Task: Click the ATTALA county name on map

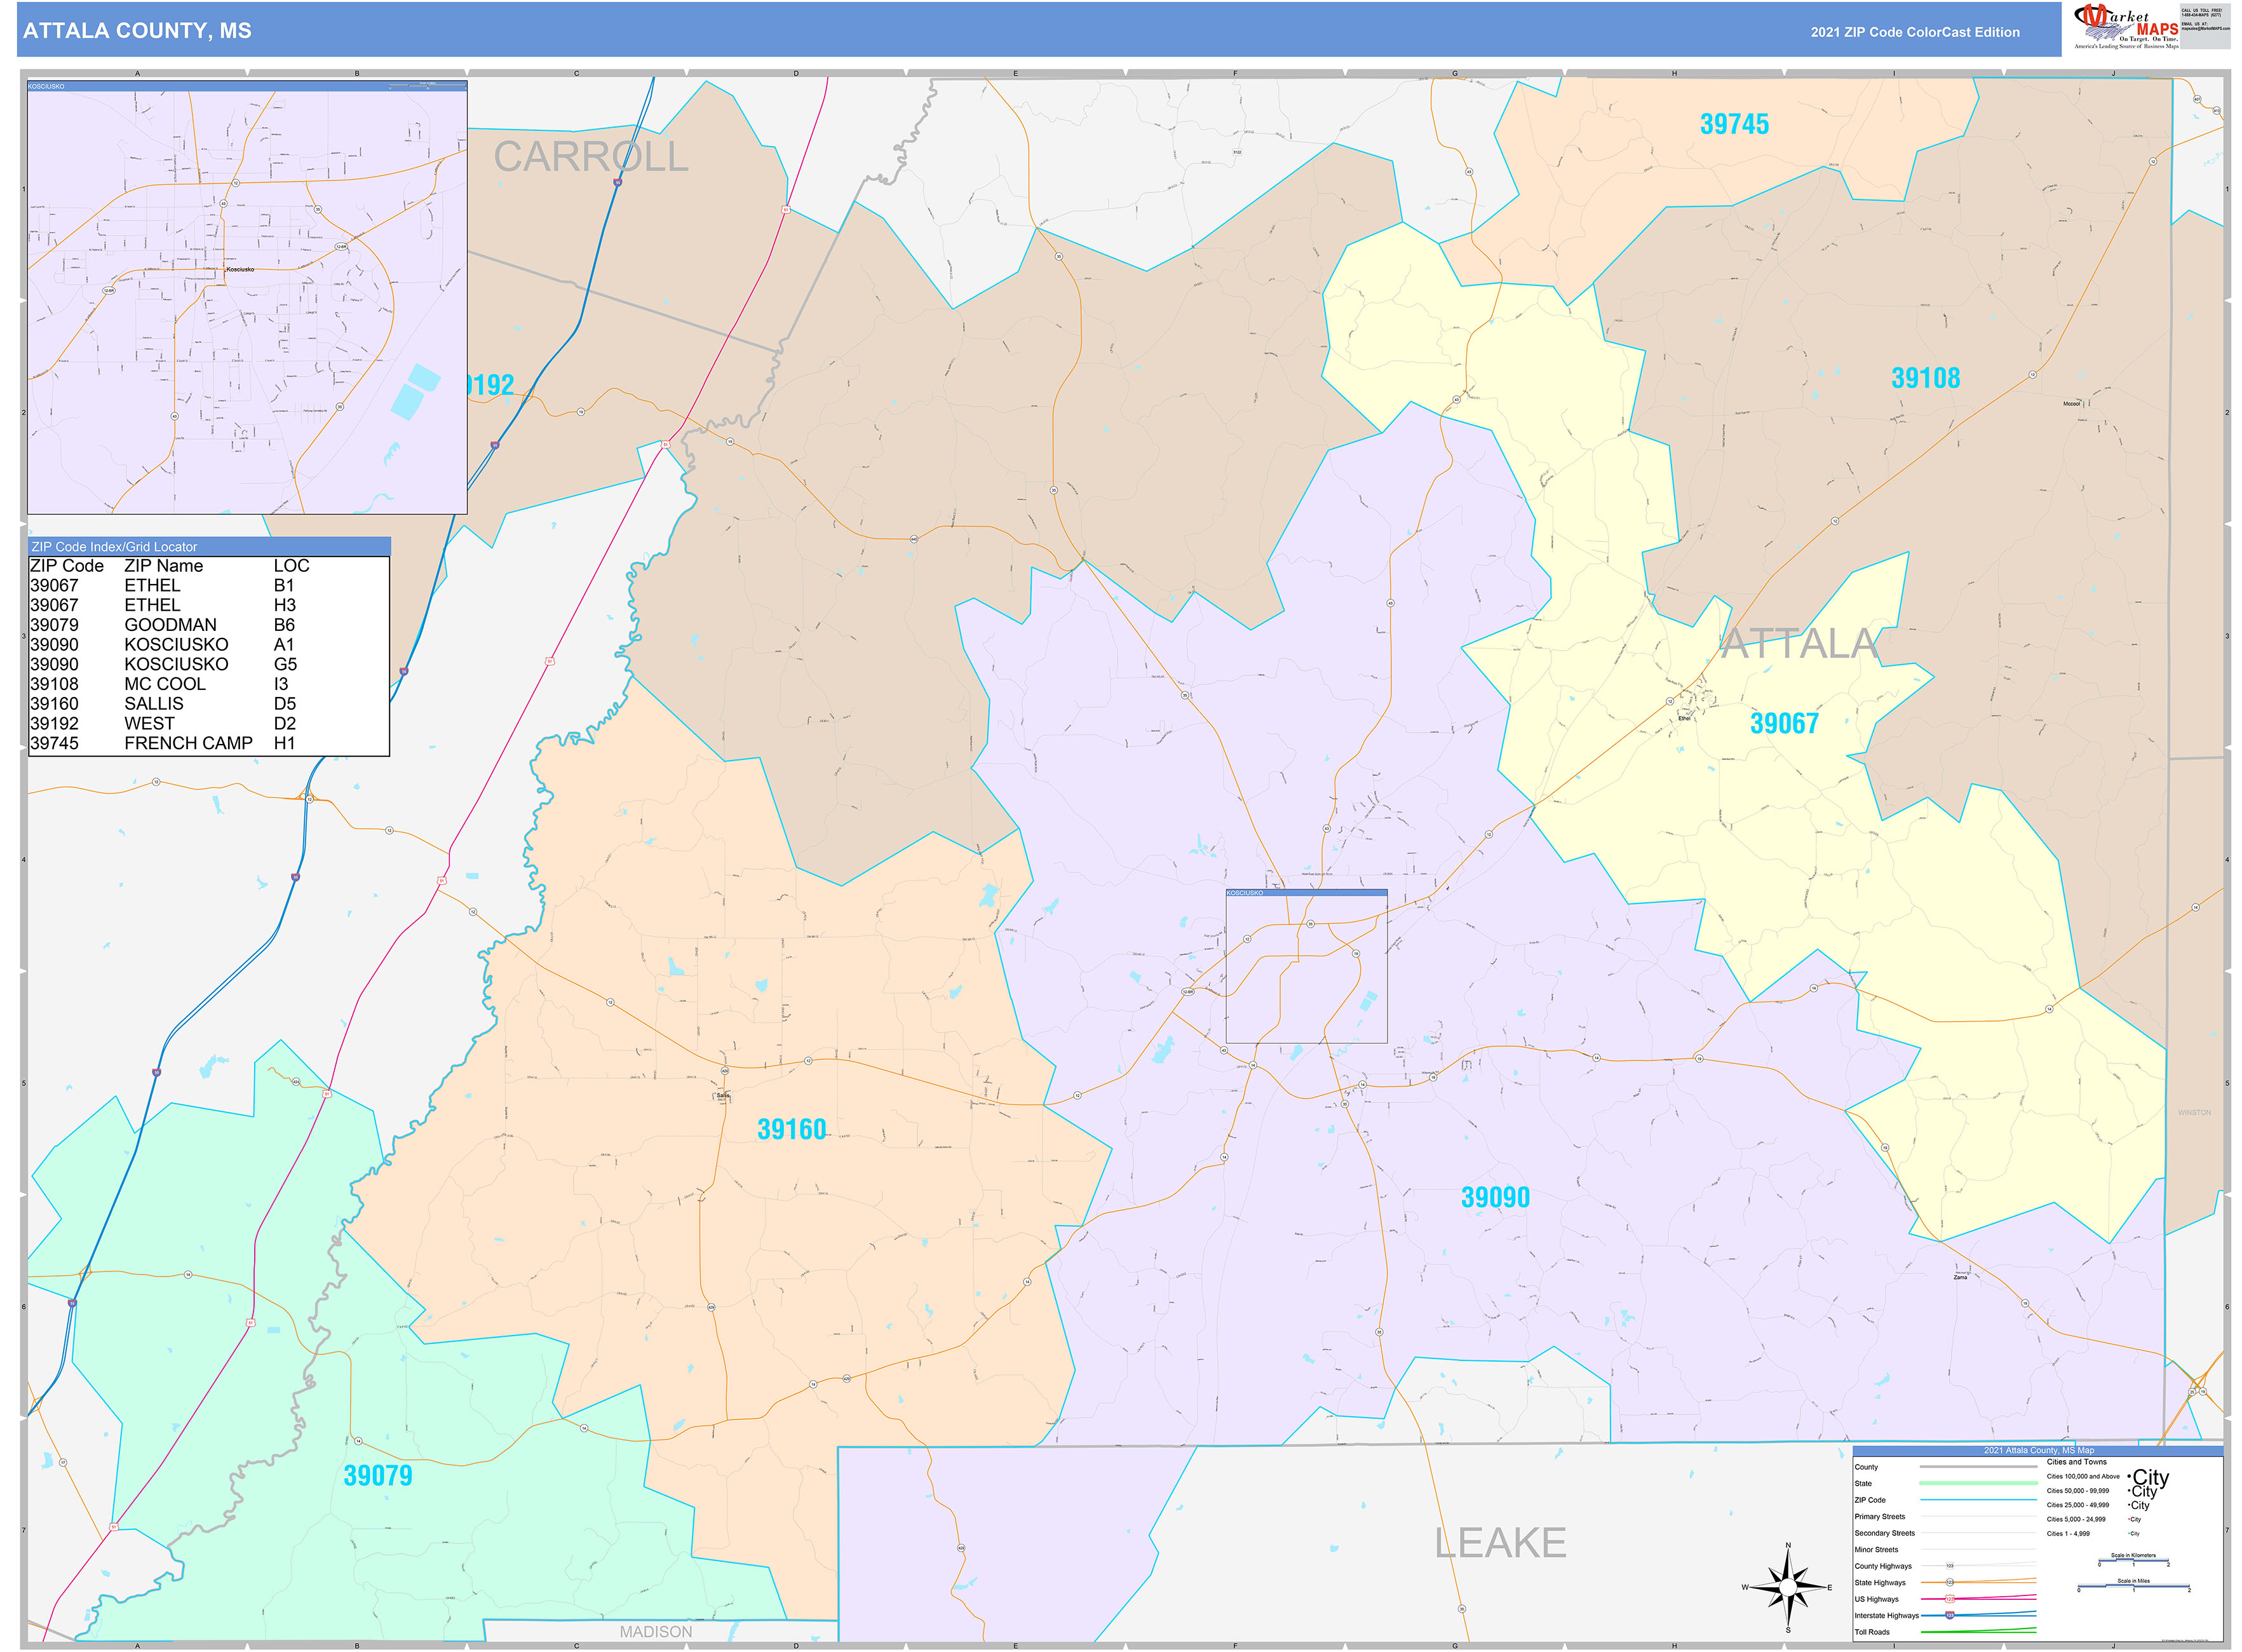Action: click(x=1799, y=643)
